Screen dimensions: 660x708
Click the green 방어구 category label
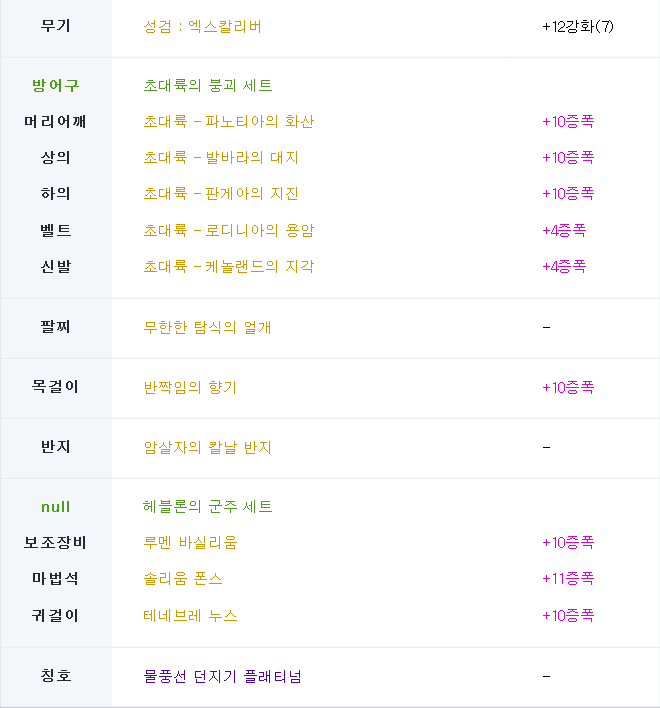[x=56, y=85]
